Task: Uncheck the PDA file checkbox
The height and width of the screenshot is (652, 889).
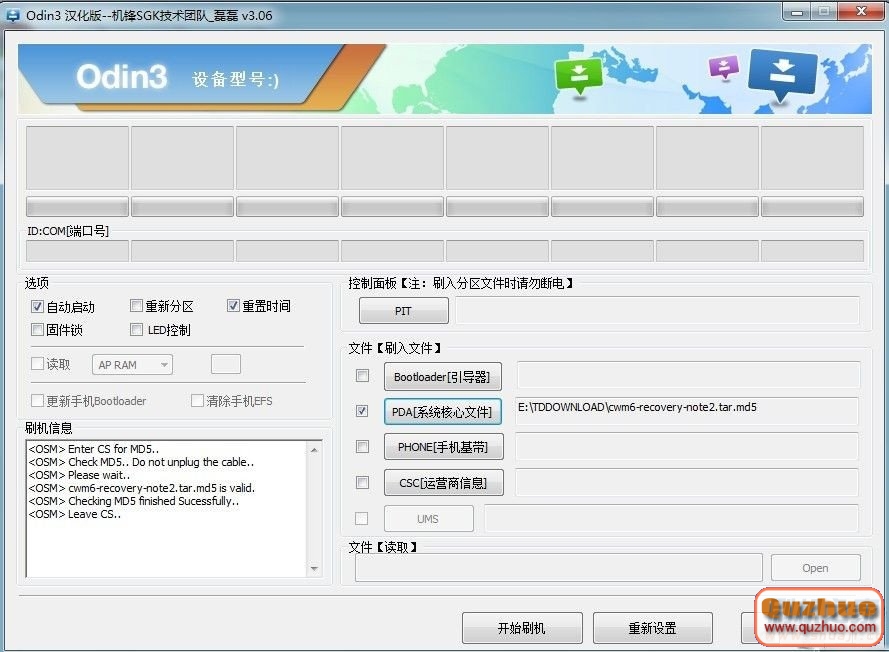Action: click(x=362, y=411)
